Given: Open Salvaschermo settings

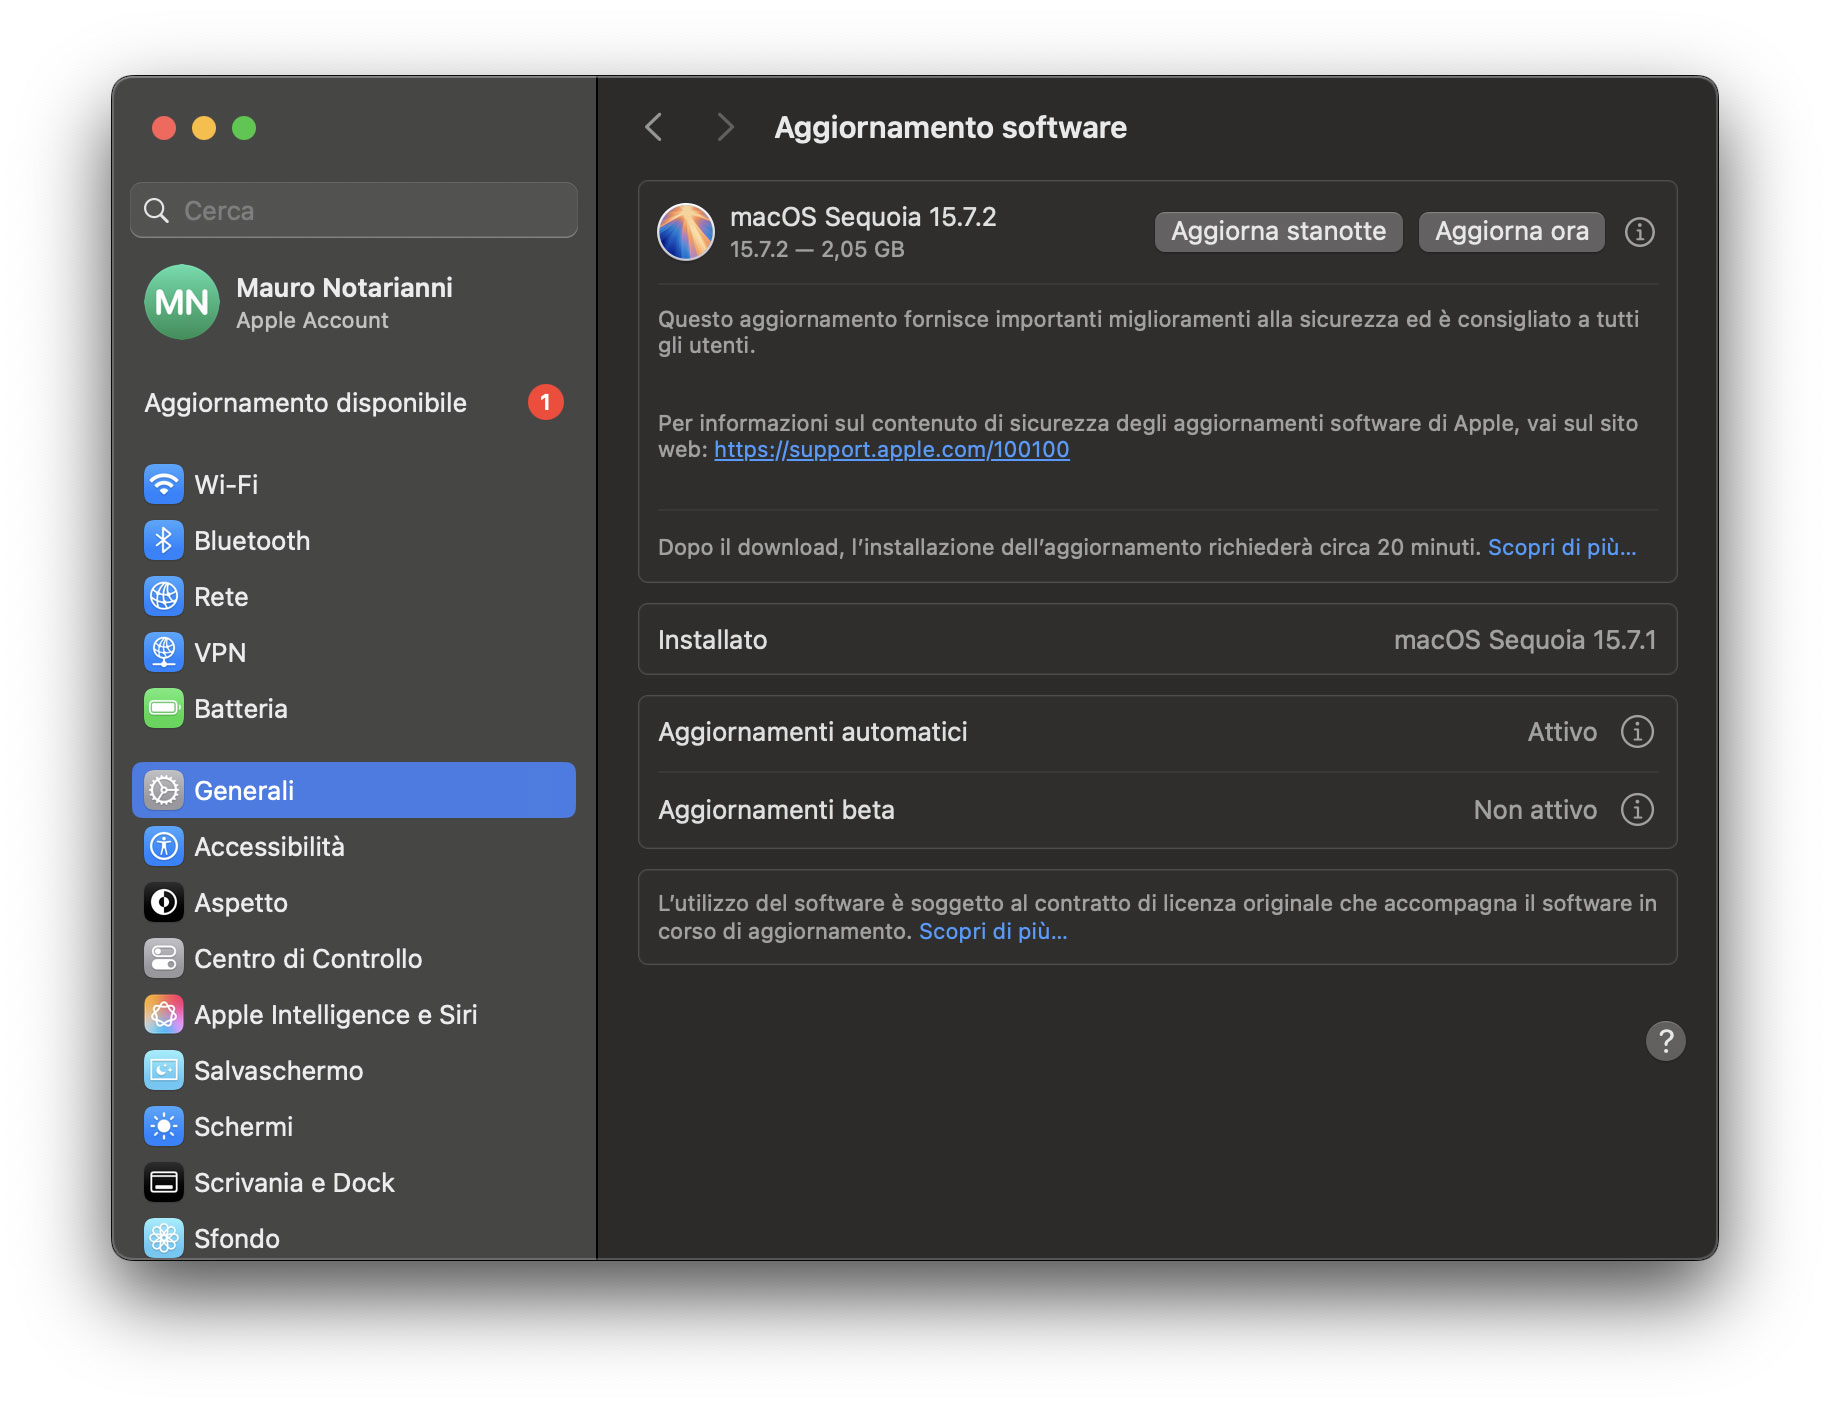Looking at the screenshot, I should click(x=278, y=1070).
